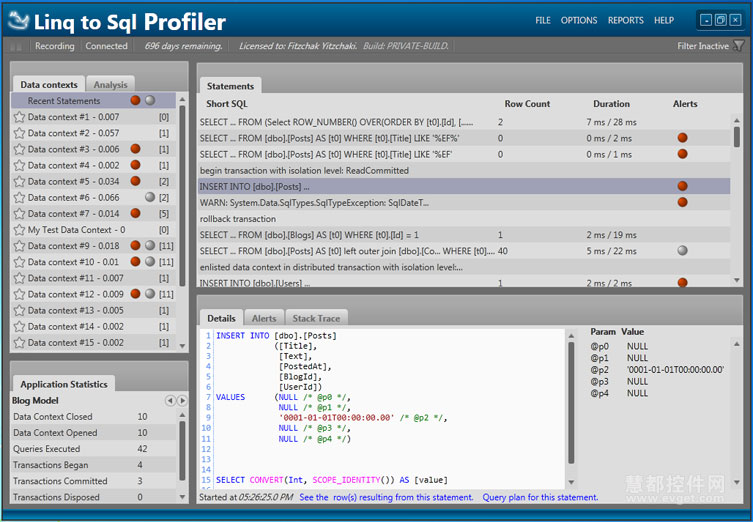This screenshot has height=522, width=753.
Task: Select the Application Statistics tab
Action: 64,384
